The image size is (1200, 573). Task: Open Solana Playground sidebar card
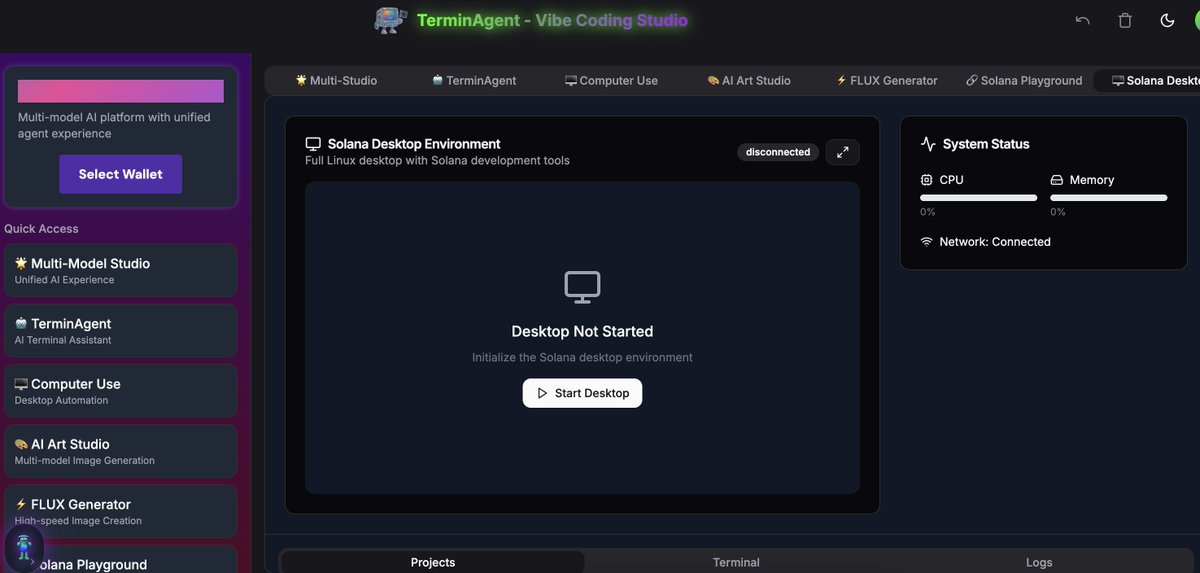(121, 559)
